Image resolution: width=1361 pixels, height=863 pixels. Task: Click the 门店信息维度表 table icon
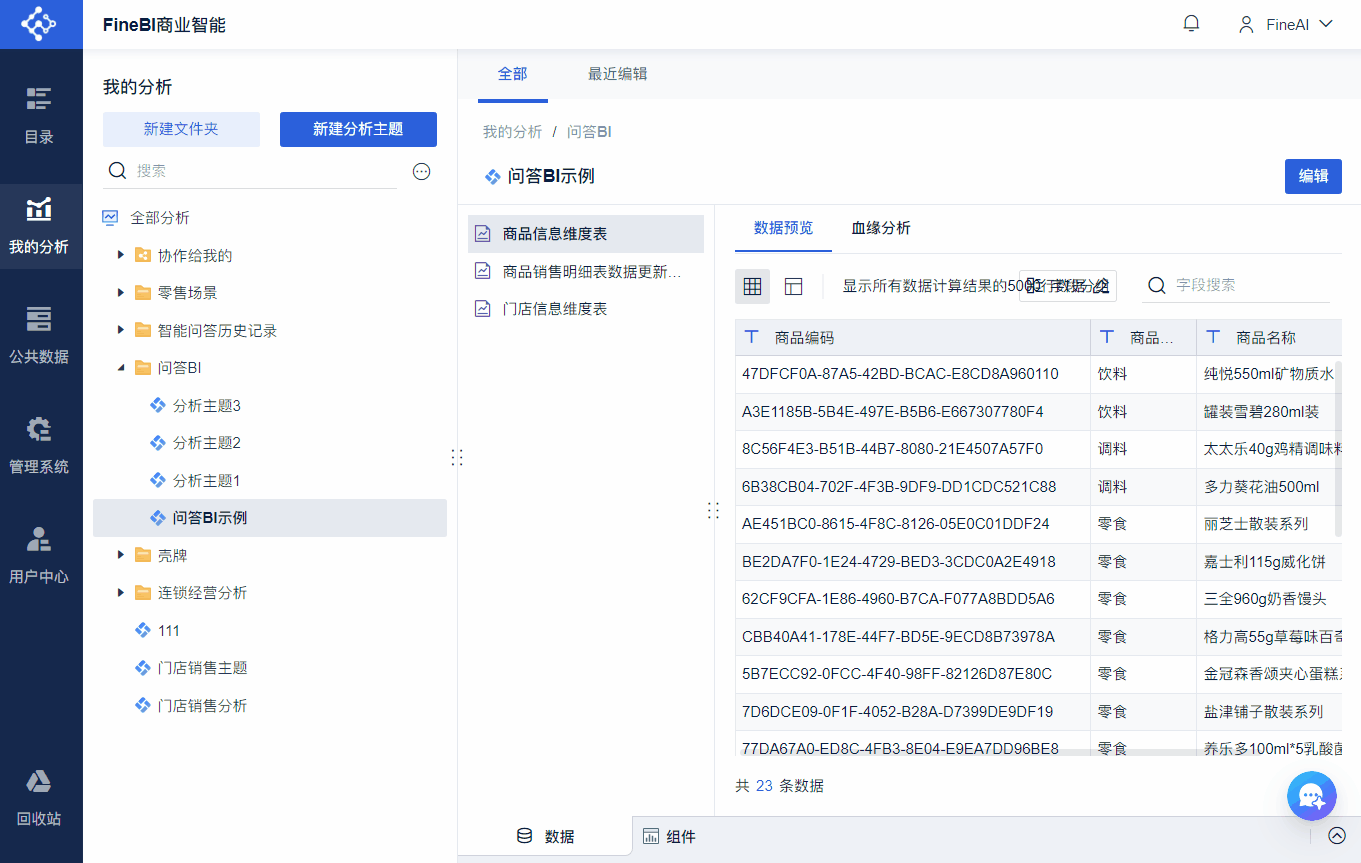483,309
